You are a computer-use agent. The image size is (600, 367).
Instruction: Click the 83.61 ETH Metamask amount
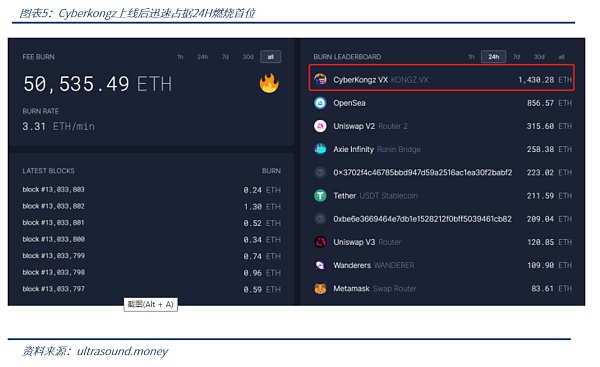tap(551, 289)
